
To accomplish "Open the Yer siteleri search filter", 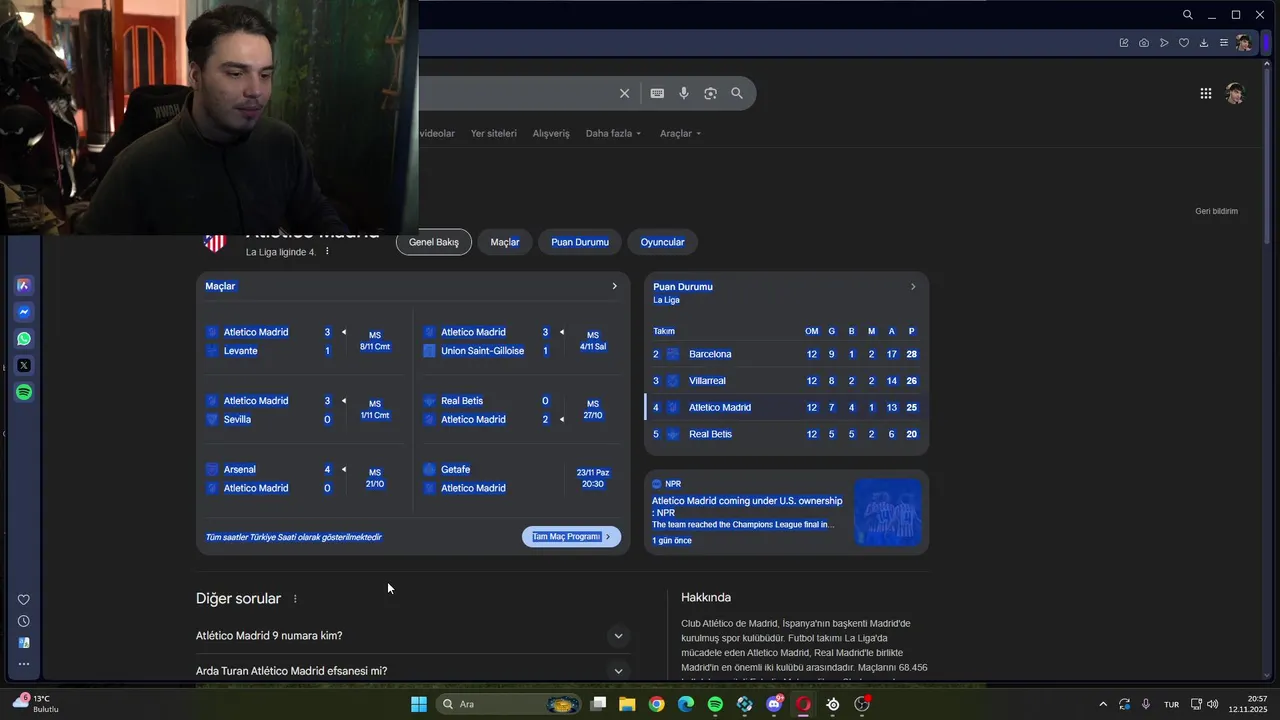I will coord(494,133).
